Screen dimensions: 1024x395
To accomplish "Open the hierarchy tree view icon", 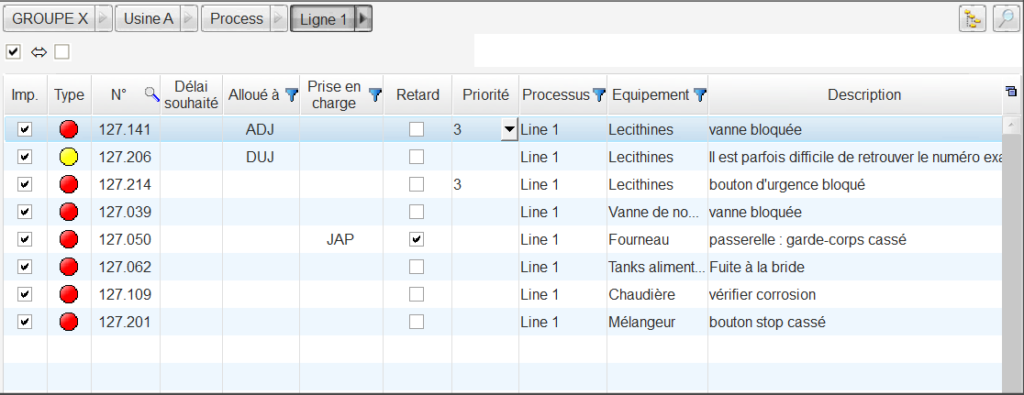I will coord(973,19).
